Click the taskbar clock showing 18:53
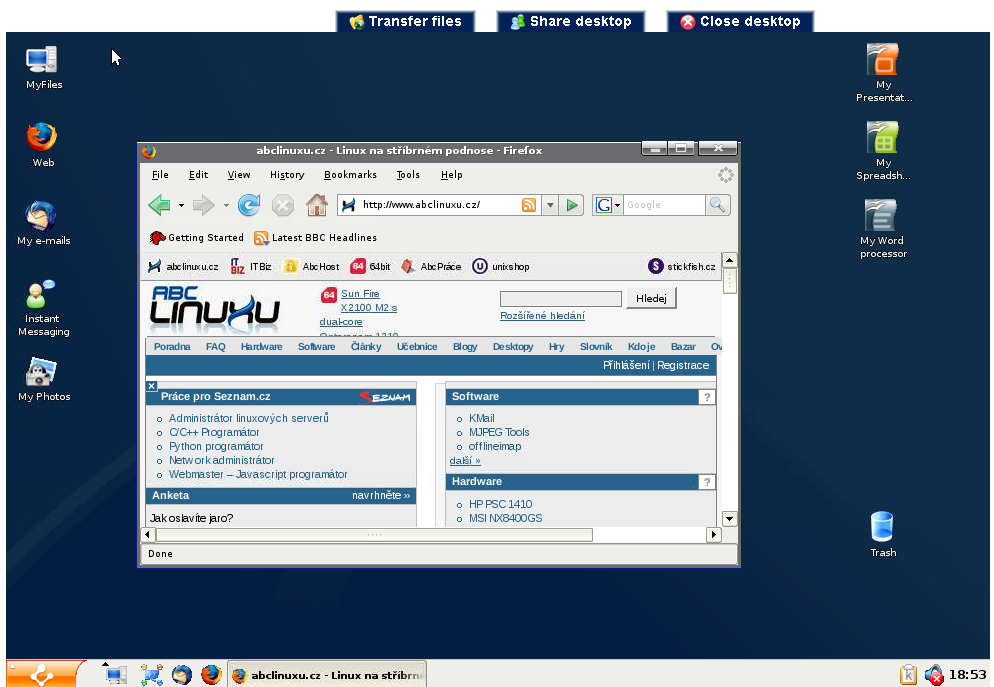This screenshot has width=994, height=687. 967,674
